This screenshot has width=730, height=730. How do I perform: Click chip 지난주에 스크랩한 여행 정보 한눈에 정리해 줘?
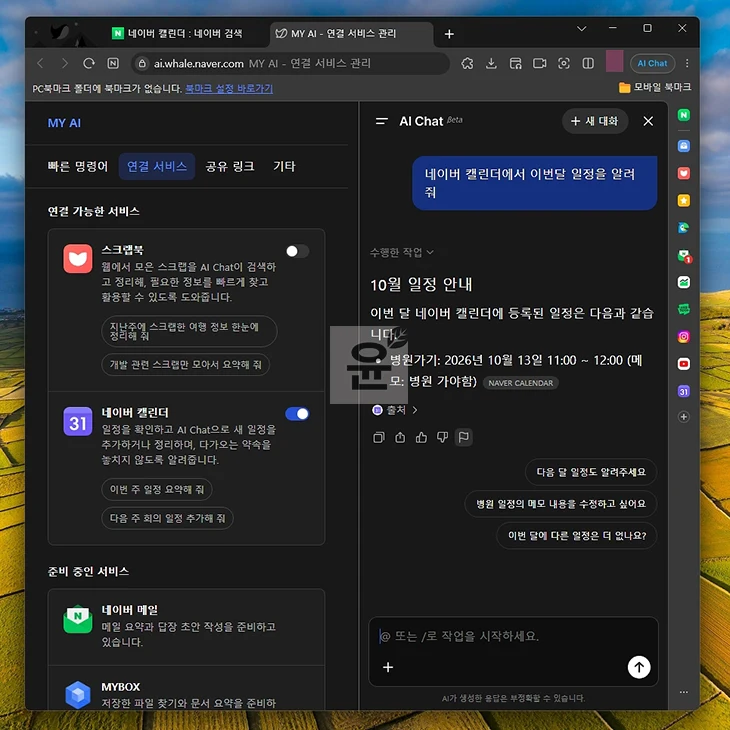click(189, 331)
